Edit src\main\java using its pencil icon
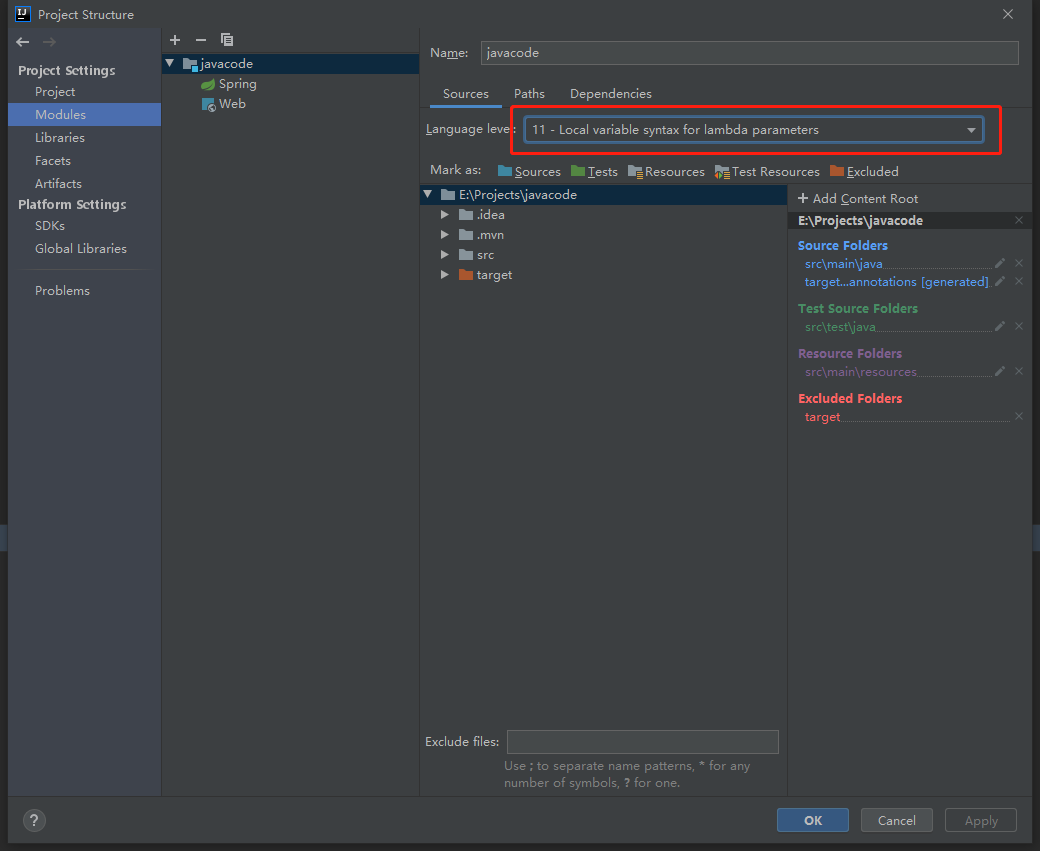This screenshot has width=1040, height=851. pos(998,263)
